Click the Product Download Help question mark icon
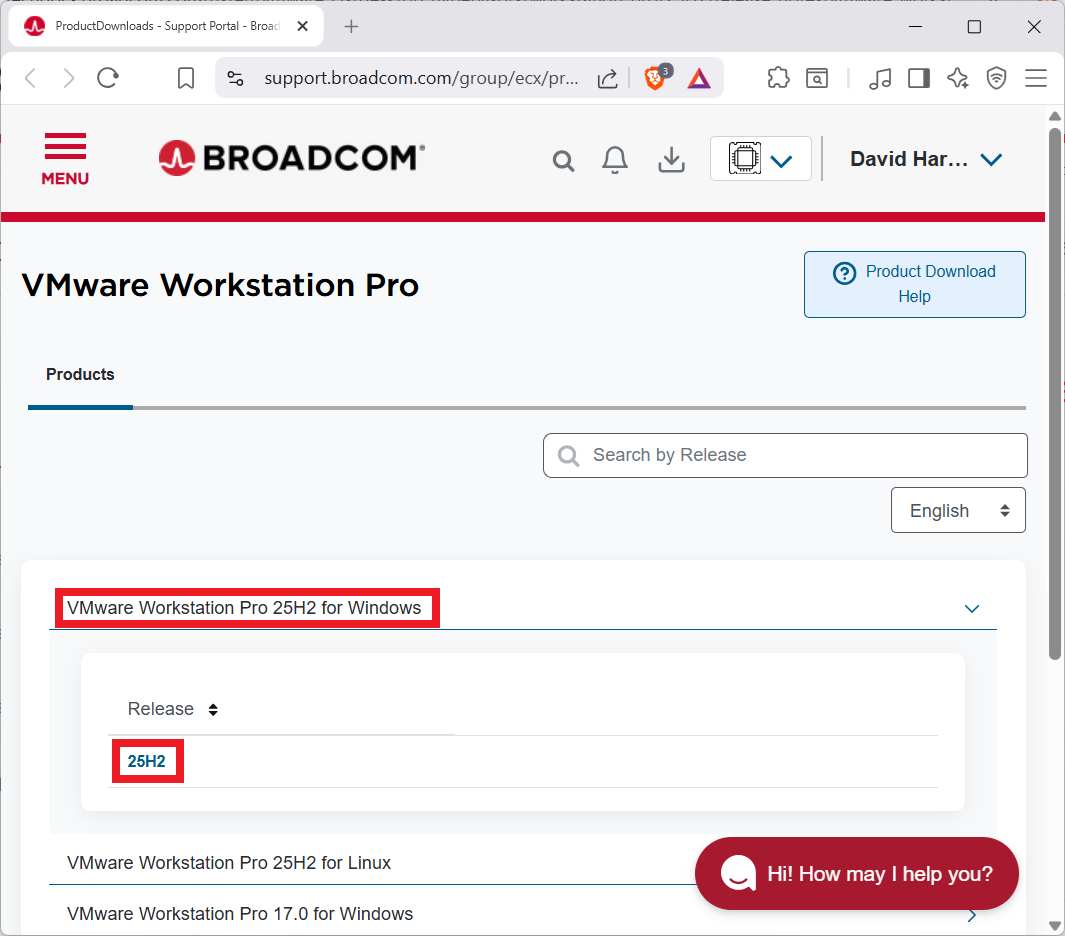This screenshot has height=936, width=1065. click(845, 272)
